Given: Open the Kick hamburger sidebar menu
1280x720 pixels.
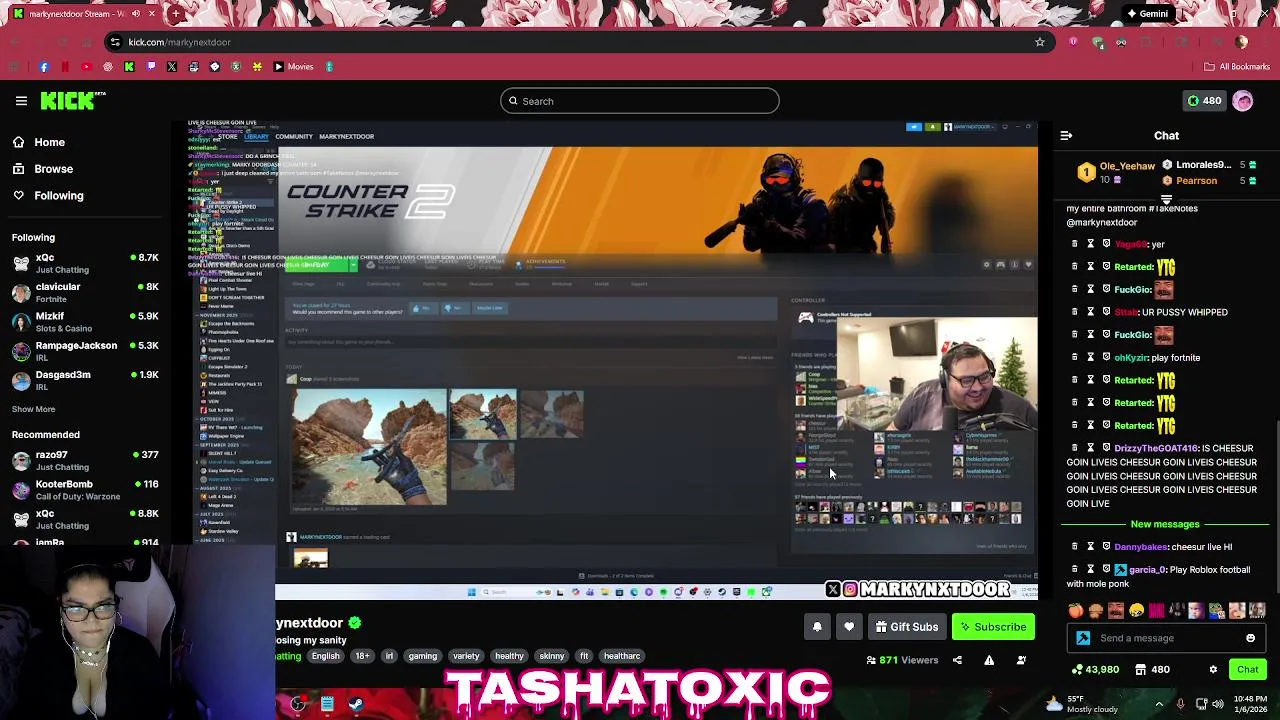Looking at the screenshot, I should click(x=21, y=101).
